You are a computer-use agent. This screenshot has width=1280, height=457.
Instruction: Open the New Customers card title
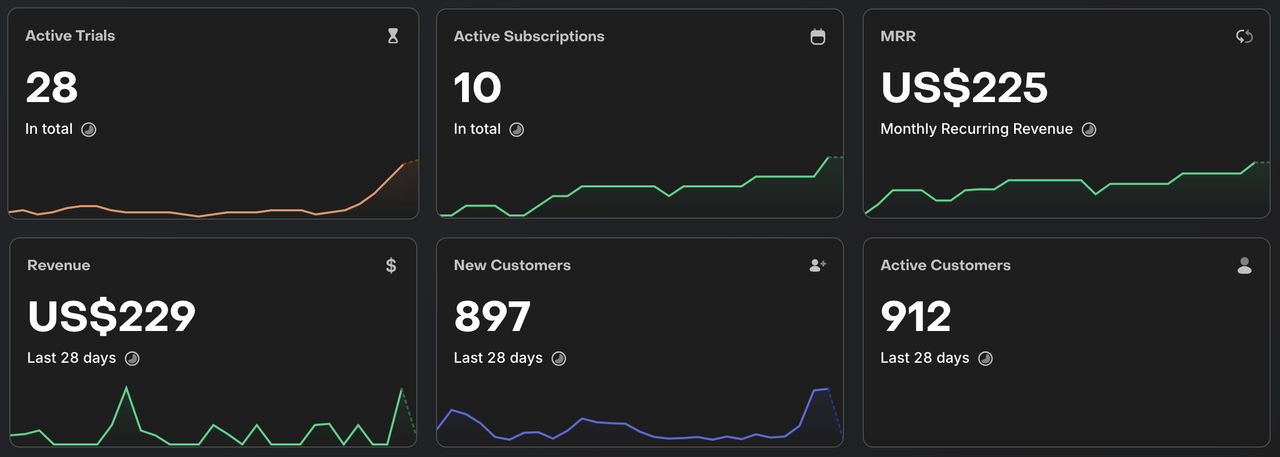(x=512, y=265)
